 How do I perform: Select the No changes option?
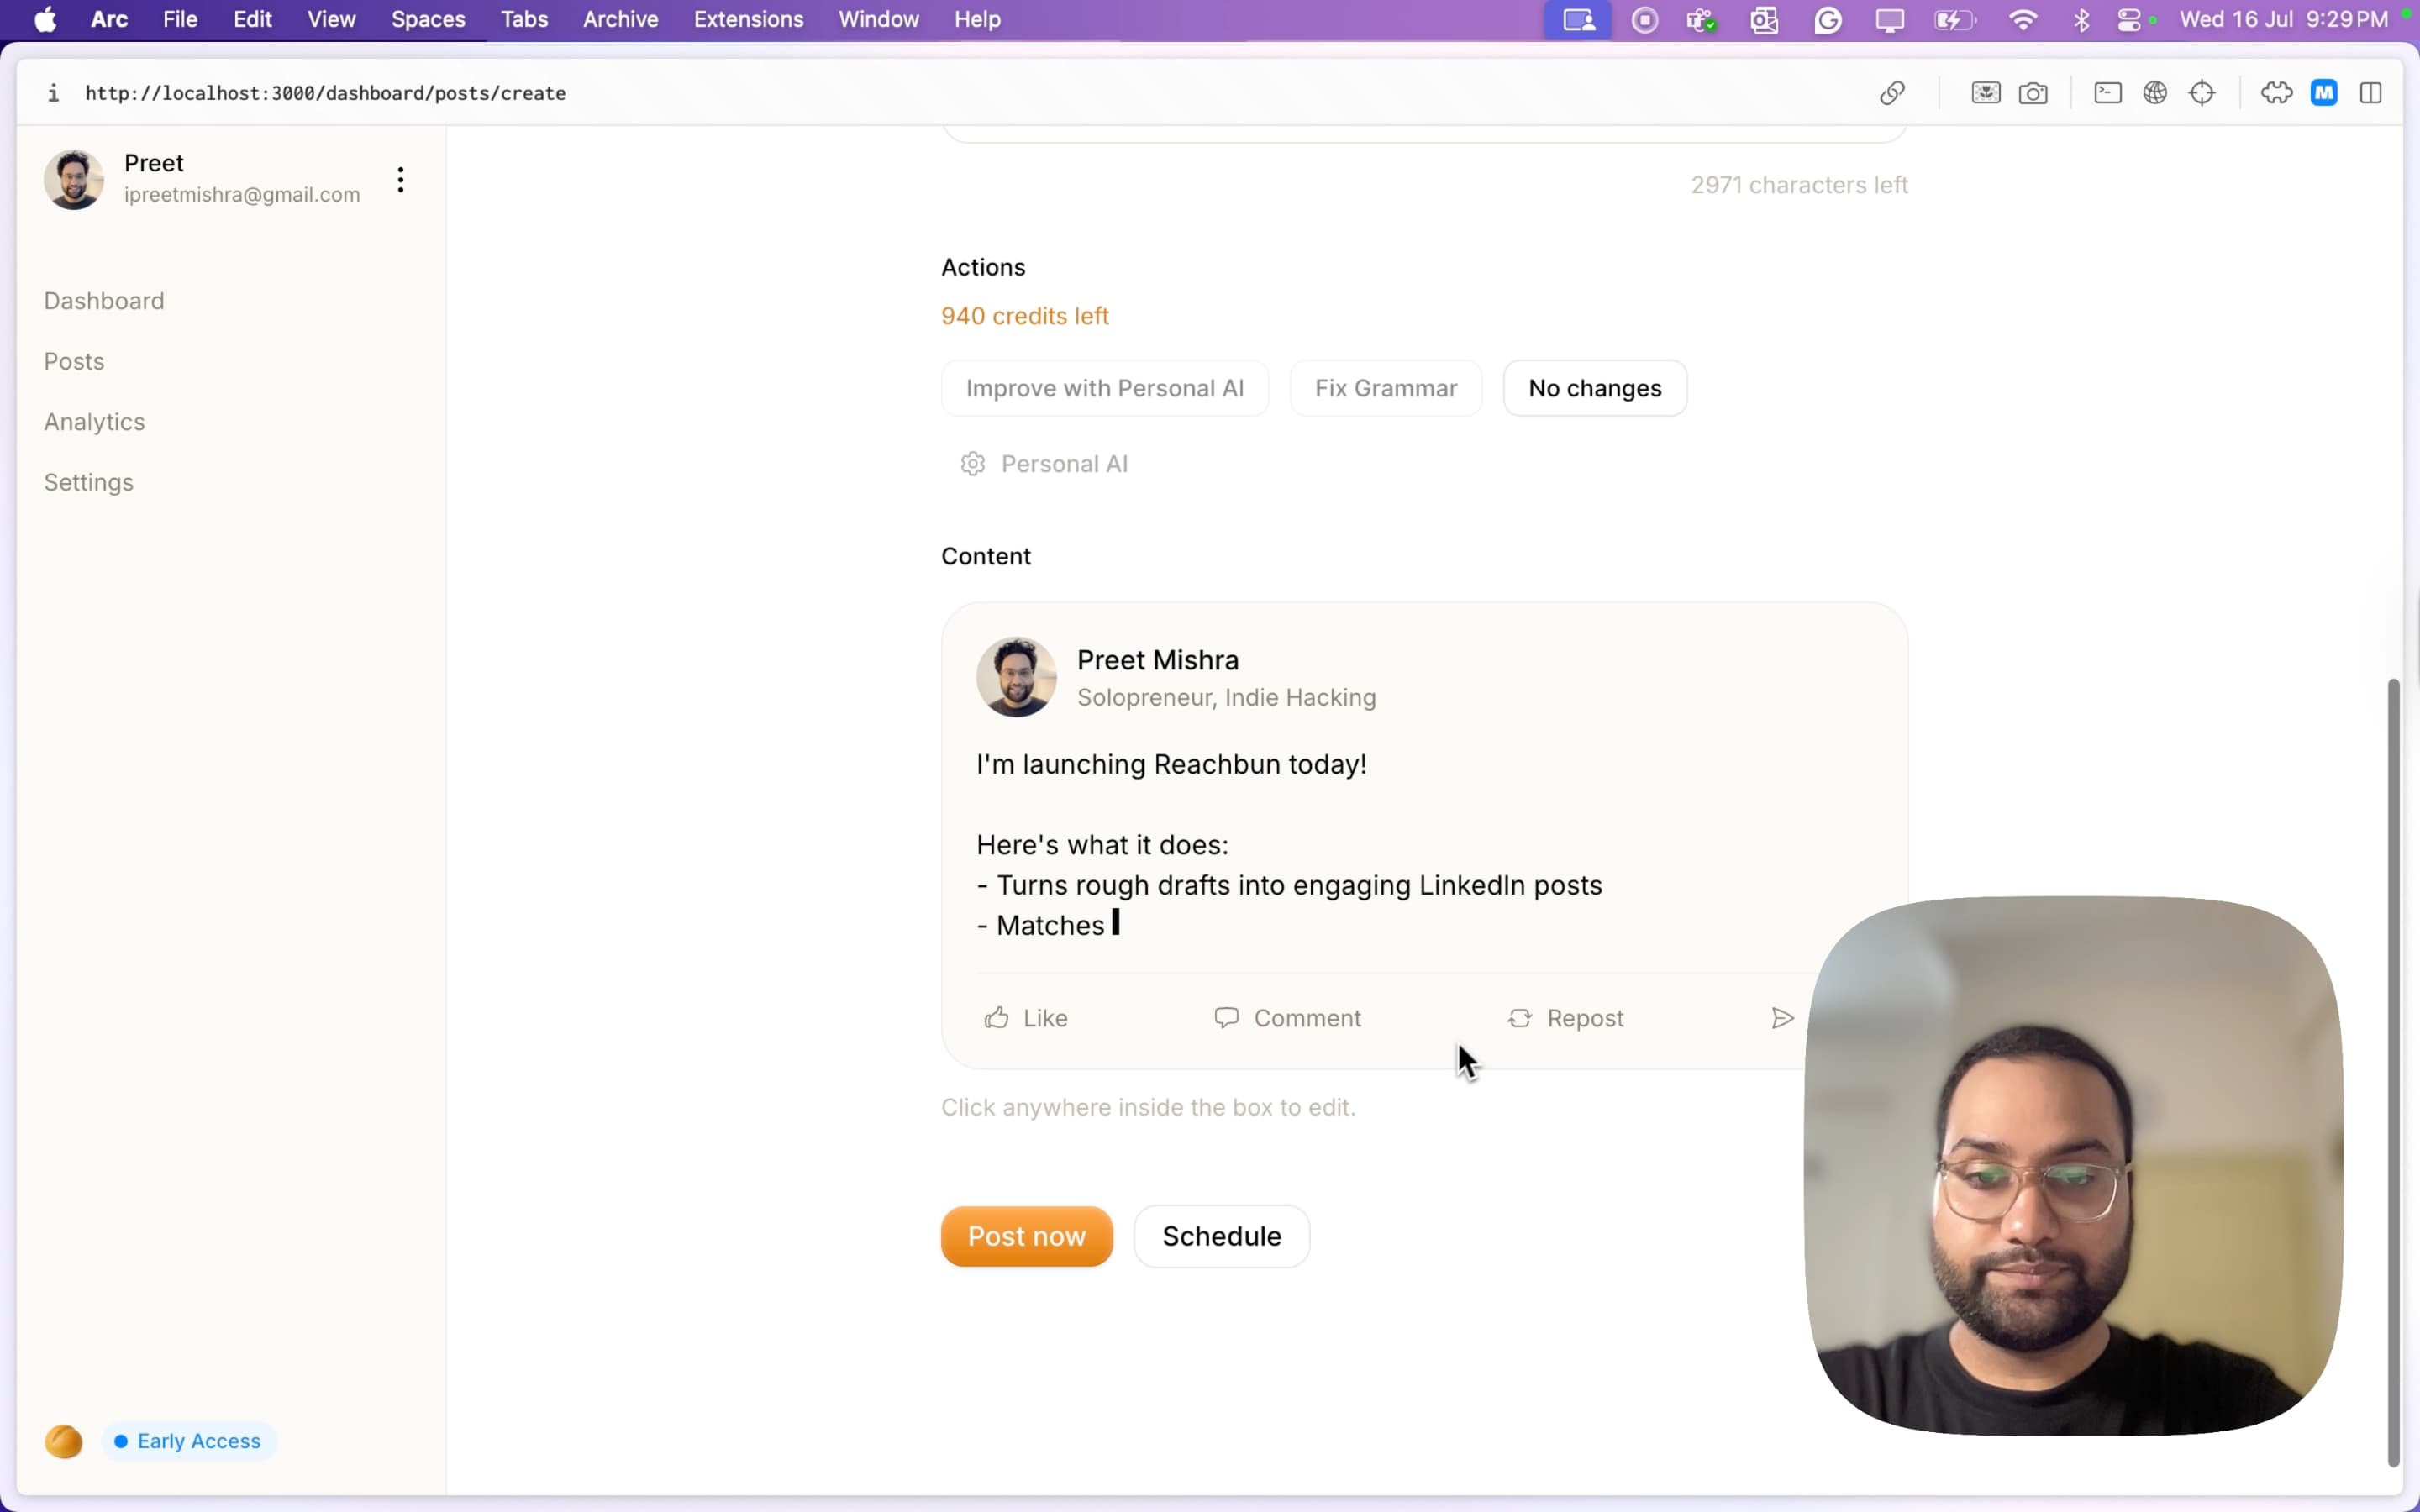pyautogui.click(x=1595, y=388)
